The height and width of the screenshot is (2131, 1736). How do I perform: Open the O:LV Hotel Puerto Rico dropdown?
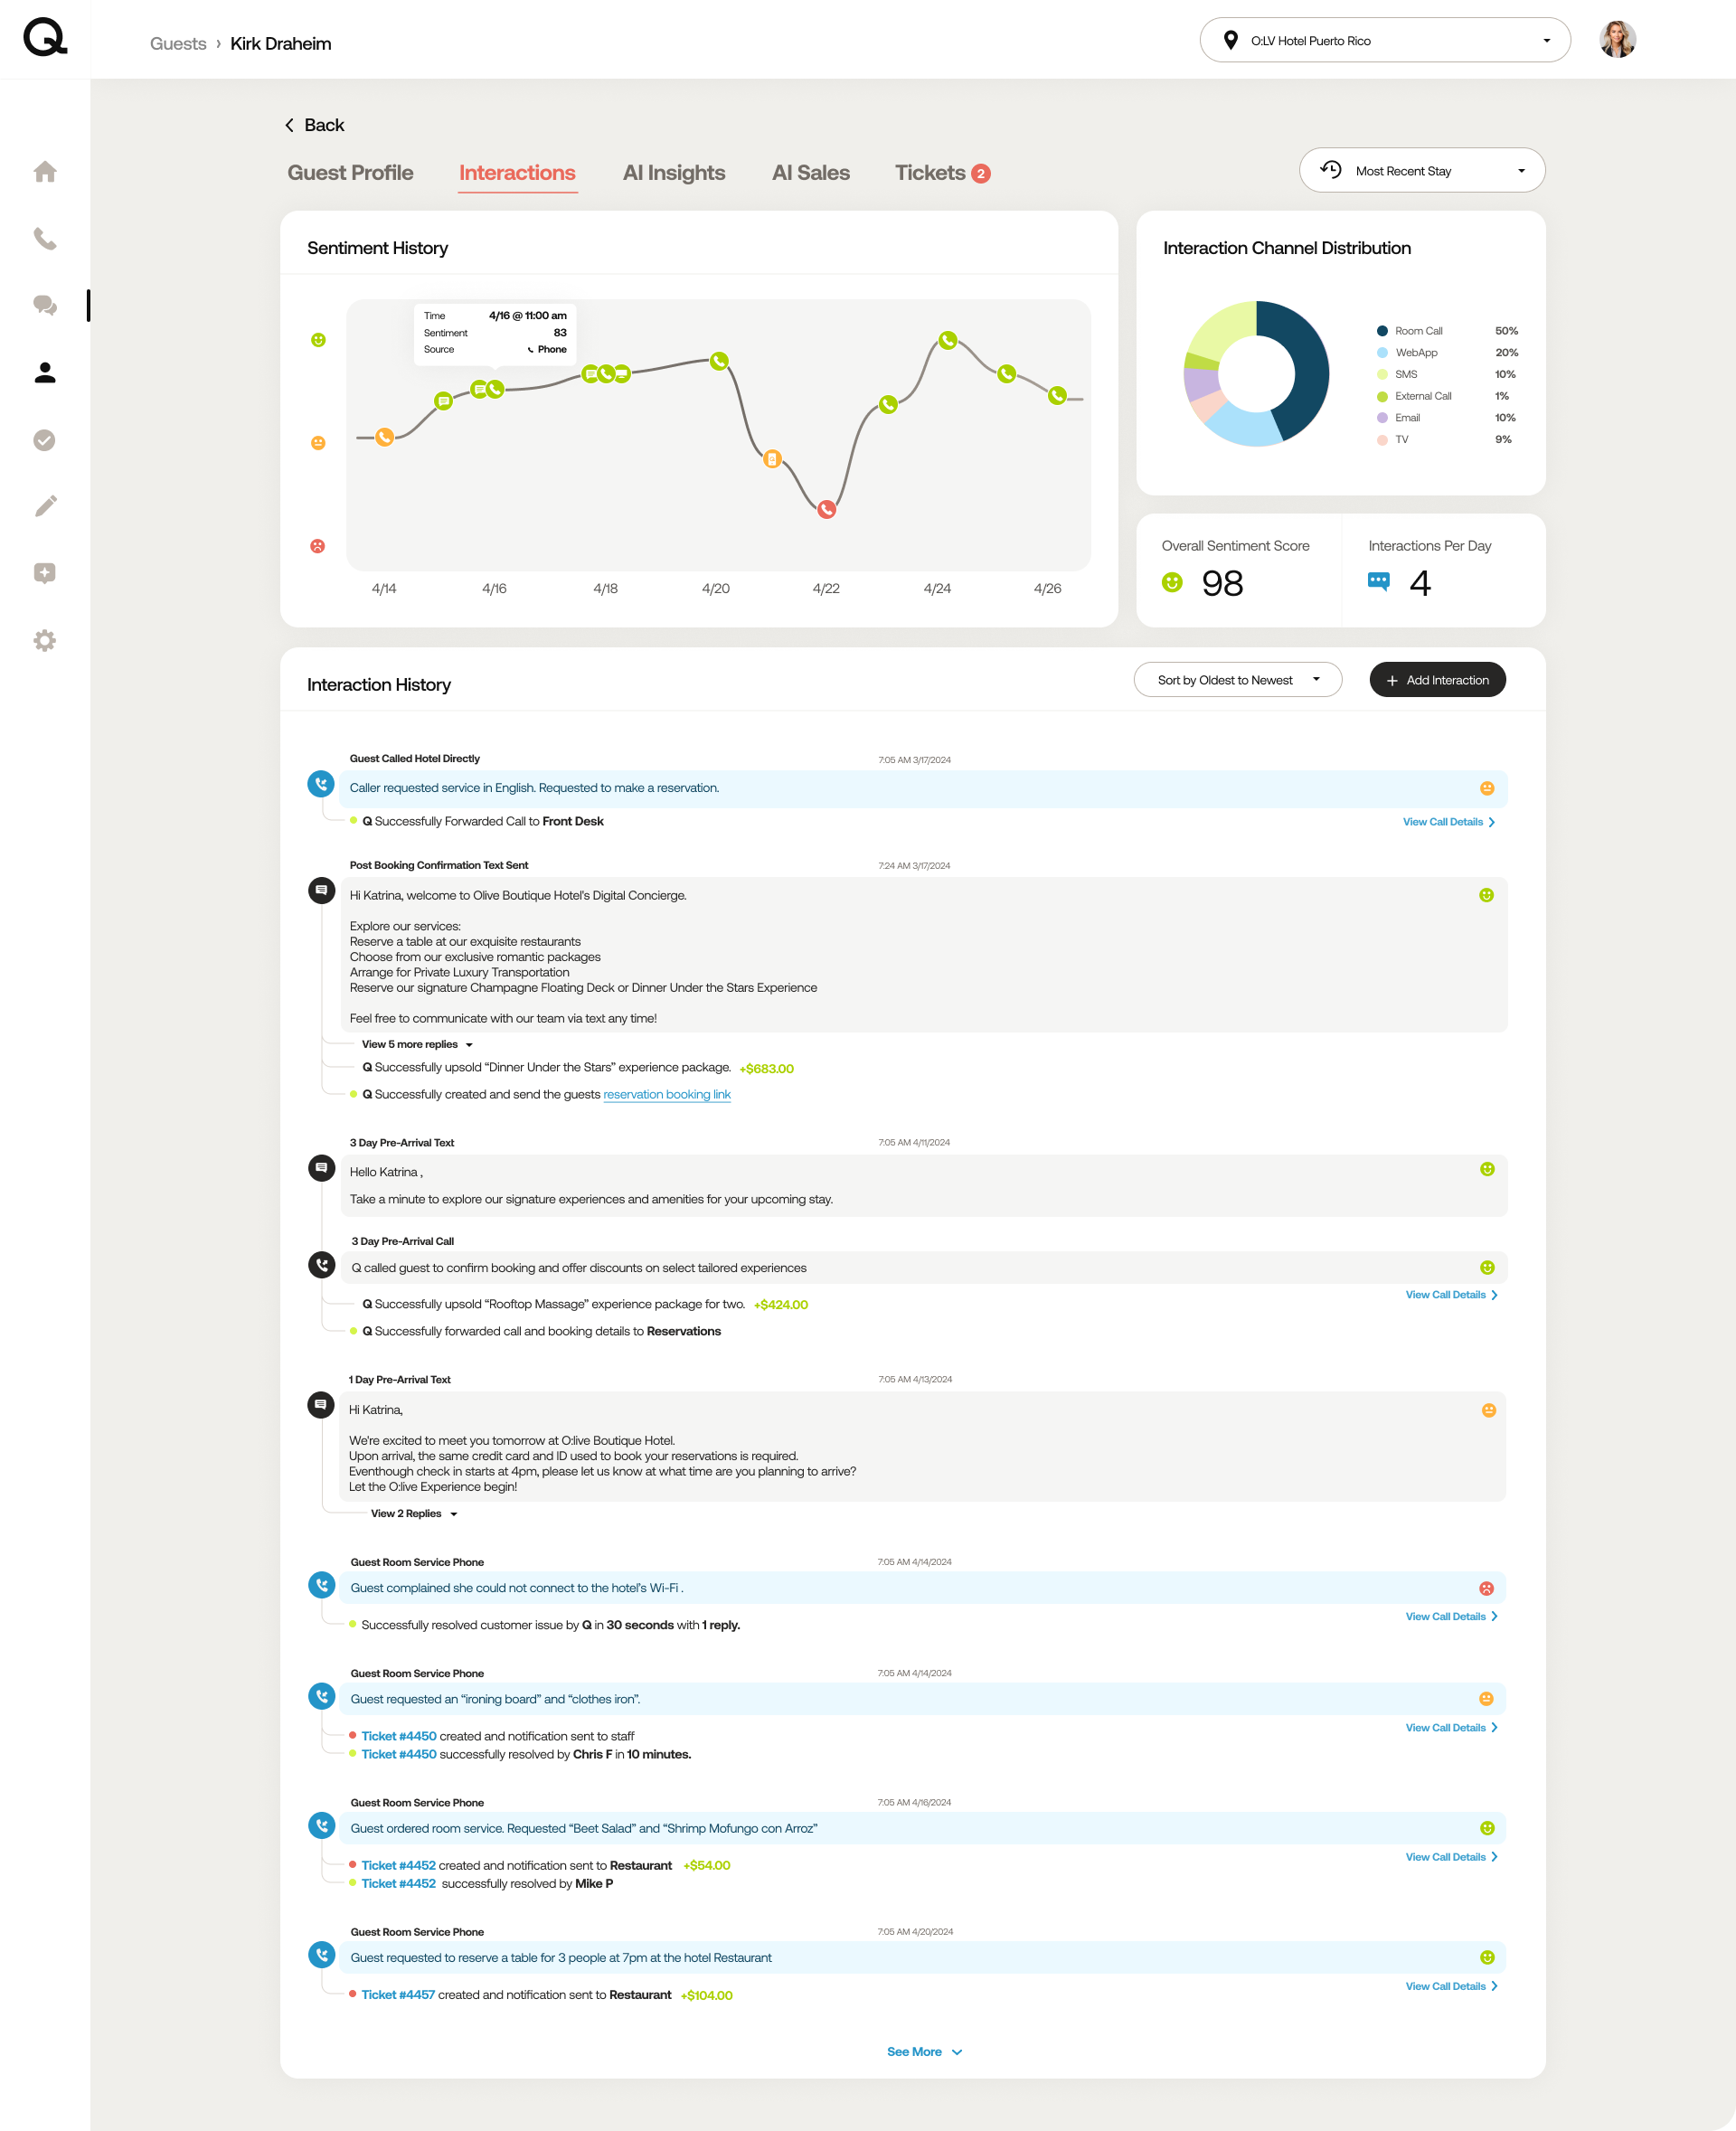click(1384, 41)
